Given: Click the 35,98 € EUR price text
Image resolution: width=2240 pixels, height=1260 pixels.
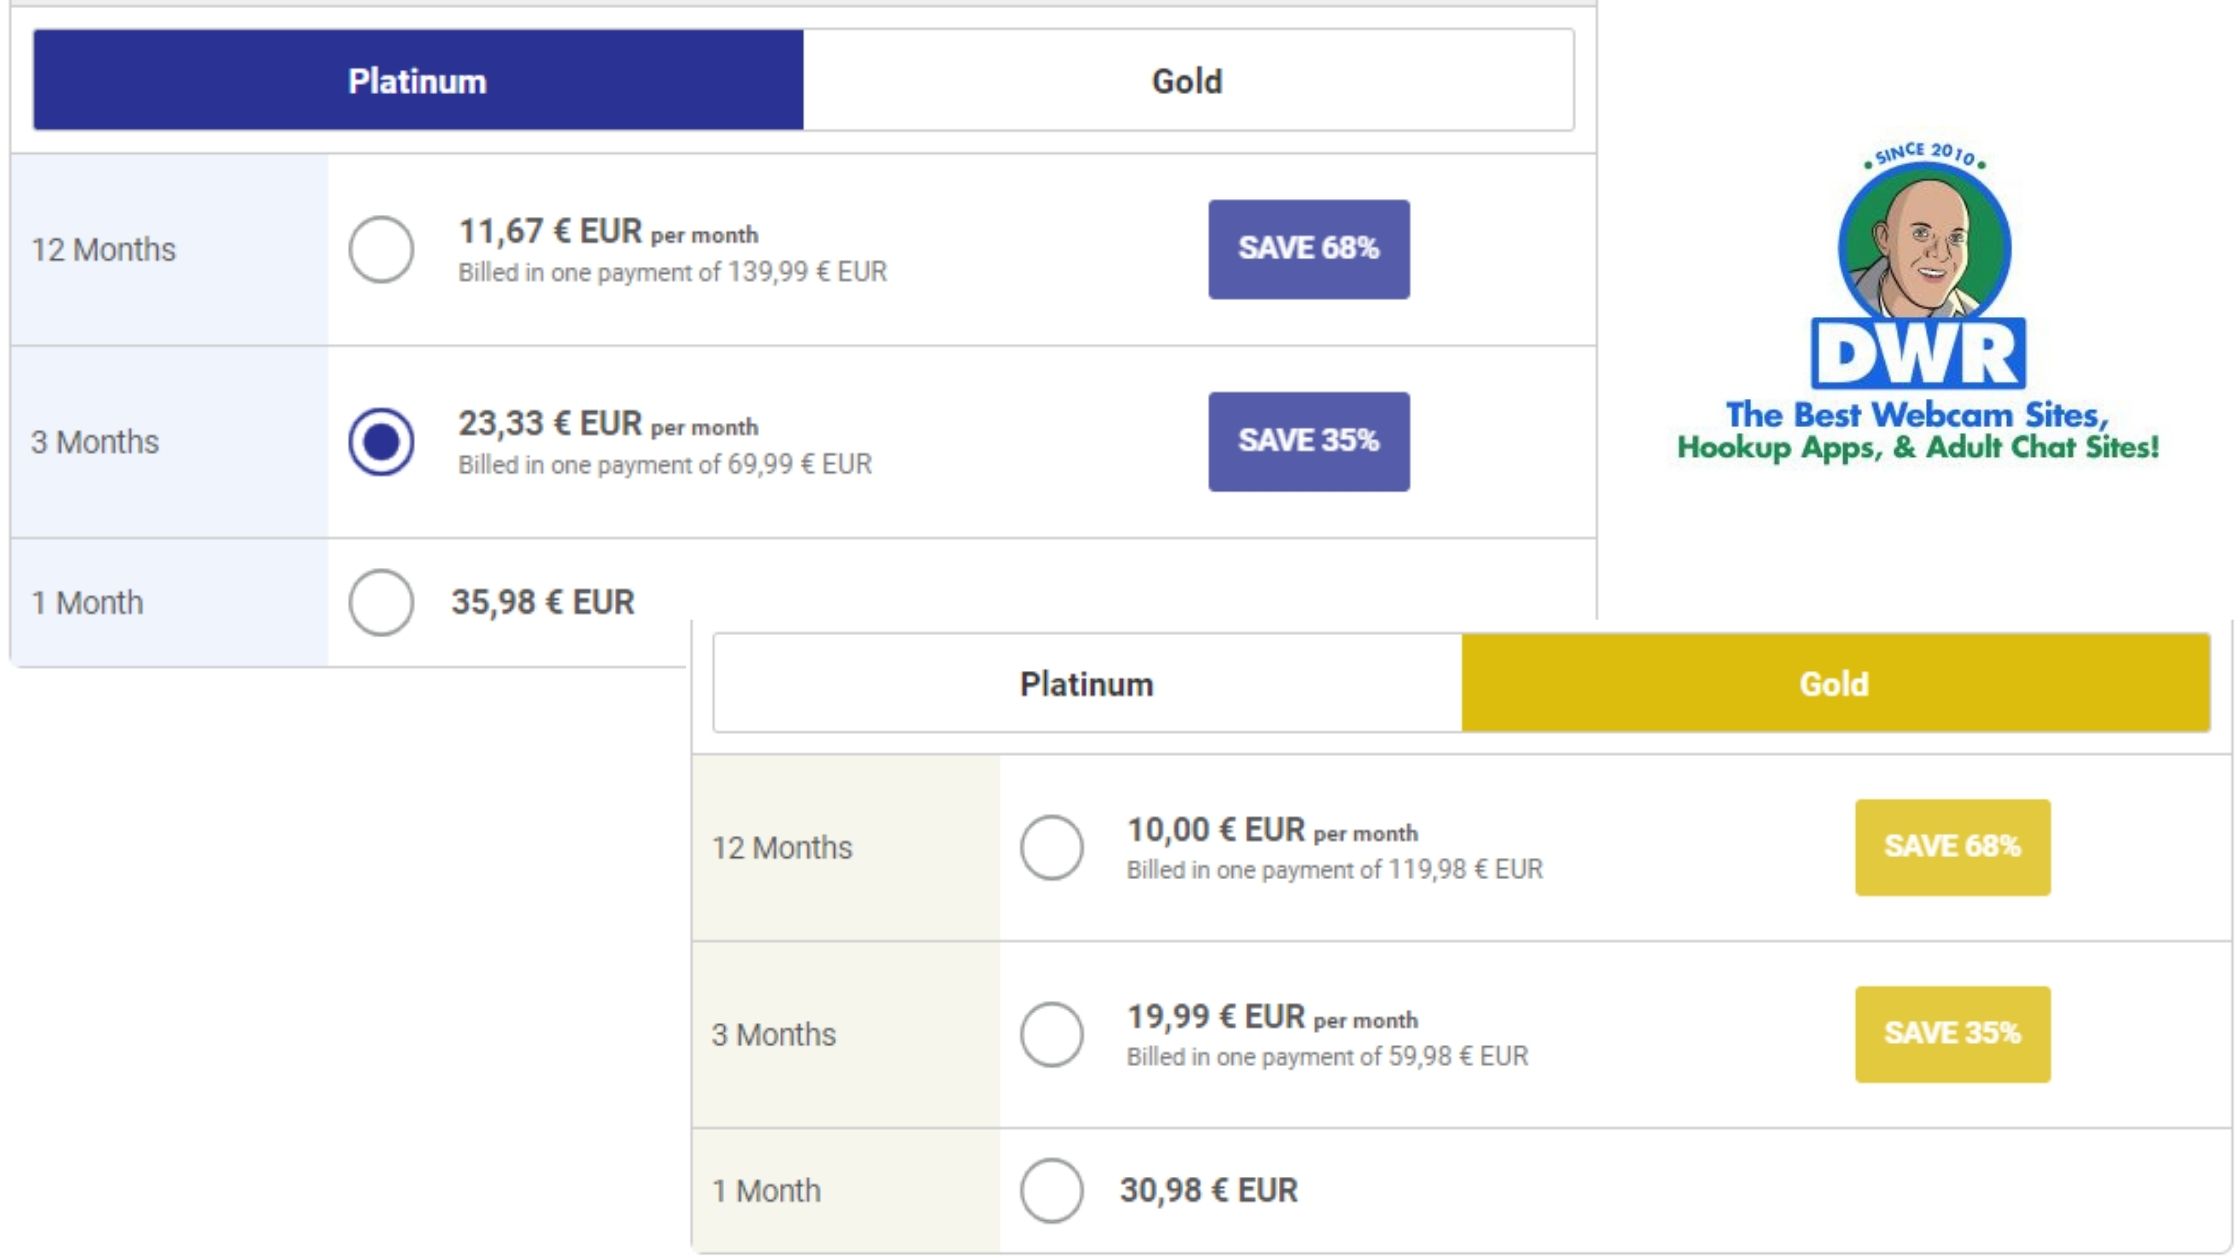Looking at the screenshot, I should coord(543,602).
